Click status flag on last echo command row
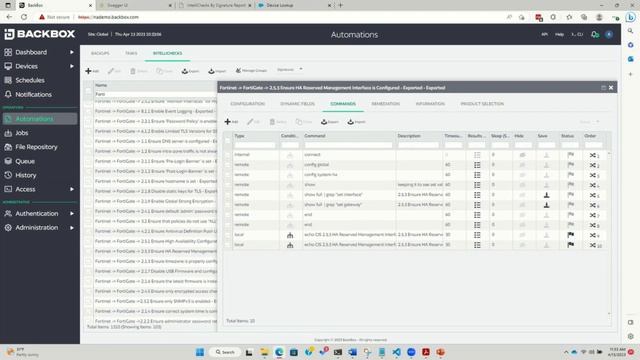640x360 pixels. coord(571,245)
